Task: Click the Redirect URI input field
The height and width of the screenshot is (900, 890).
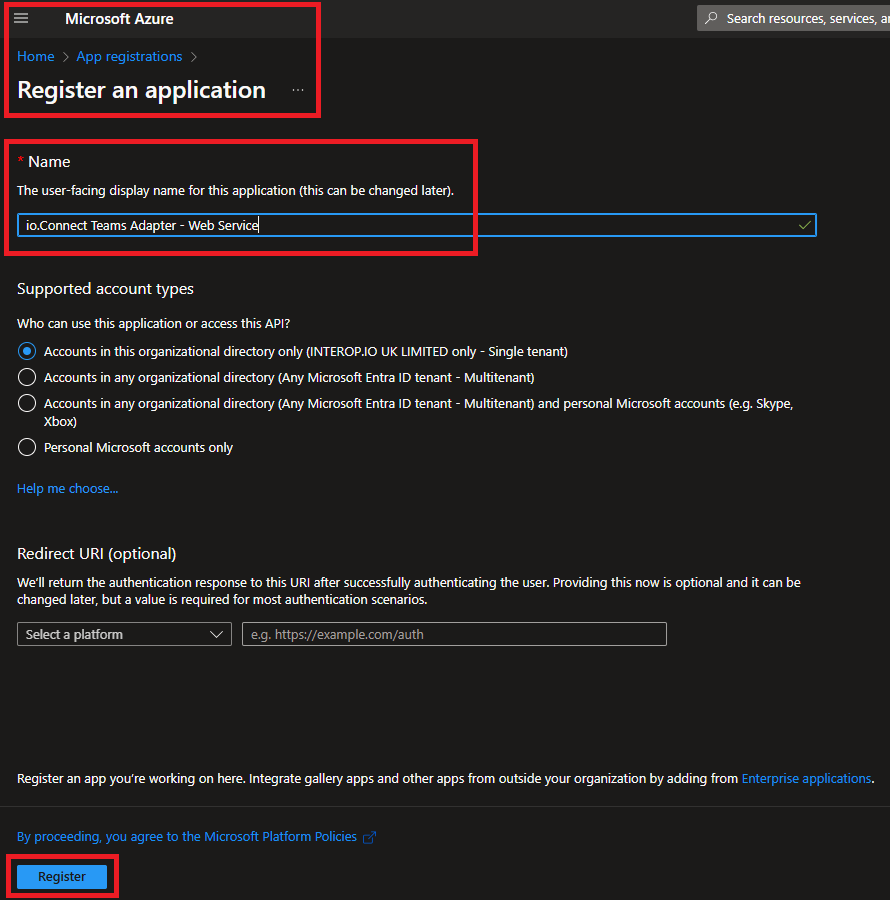Action: [454, 635]
